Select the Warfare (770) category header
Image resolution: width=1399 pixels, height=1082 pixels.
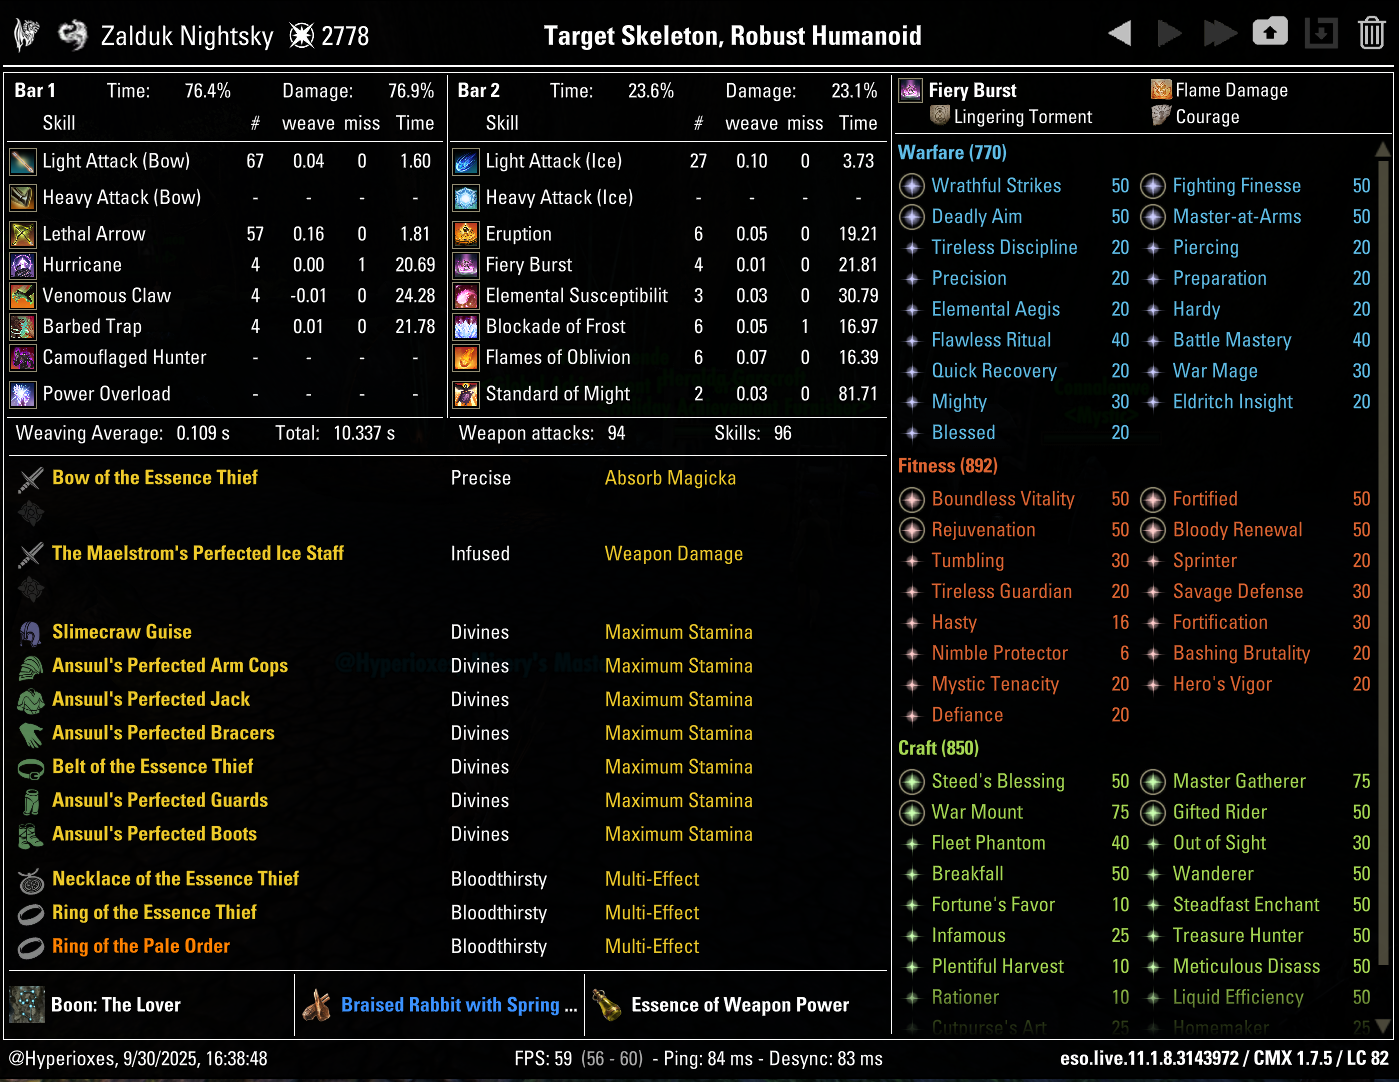pos(952,153)
